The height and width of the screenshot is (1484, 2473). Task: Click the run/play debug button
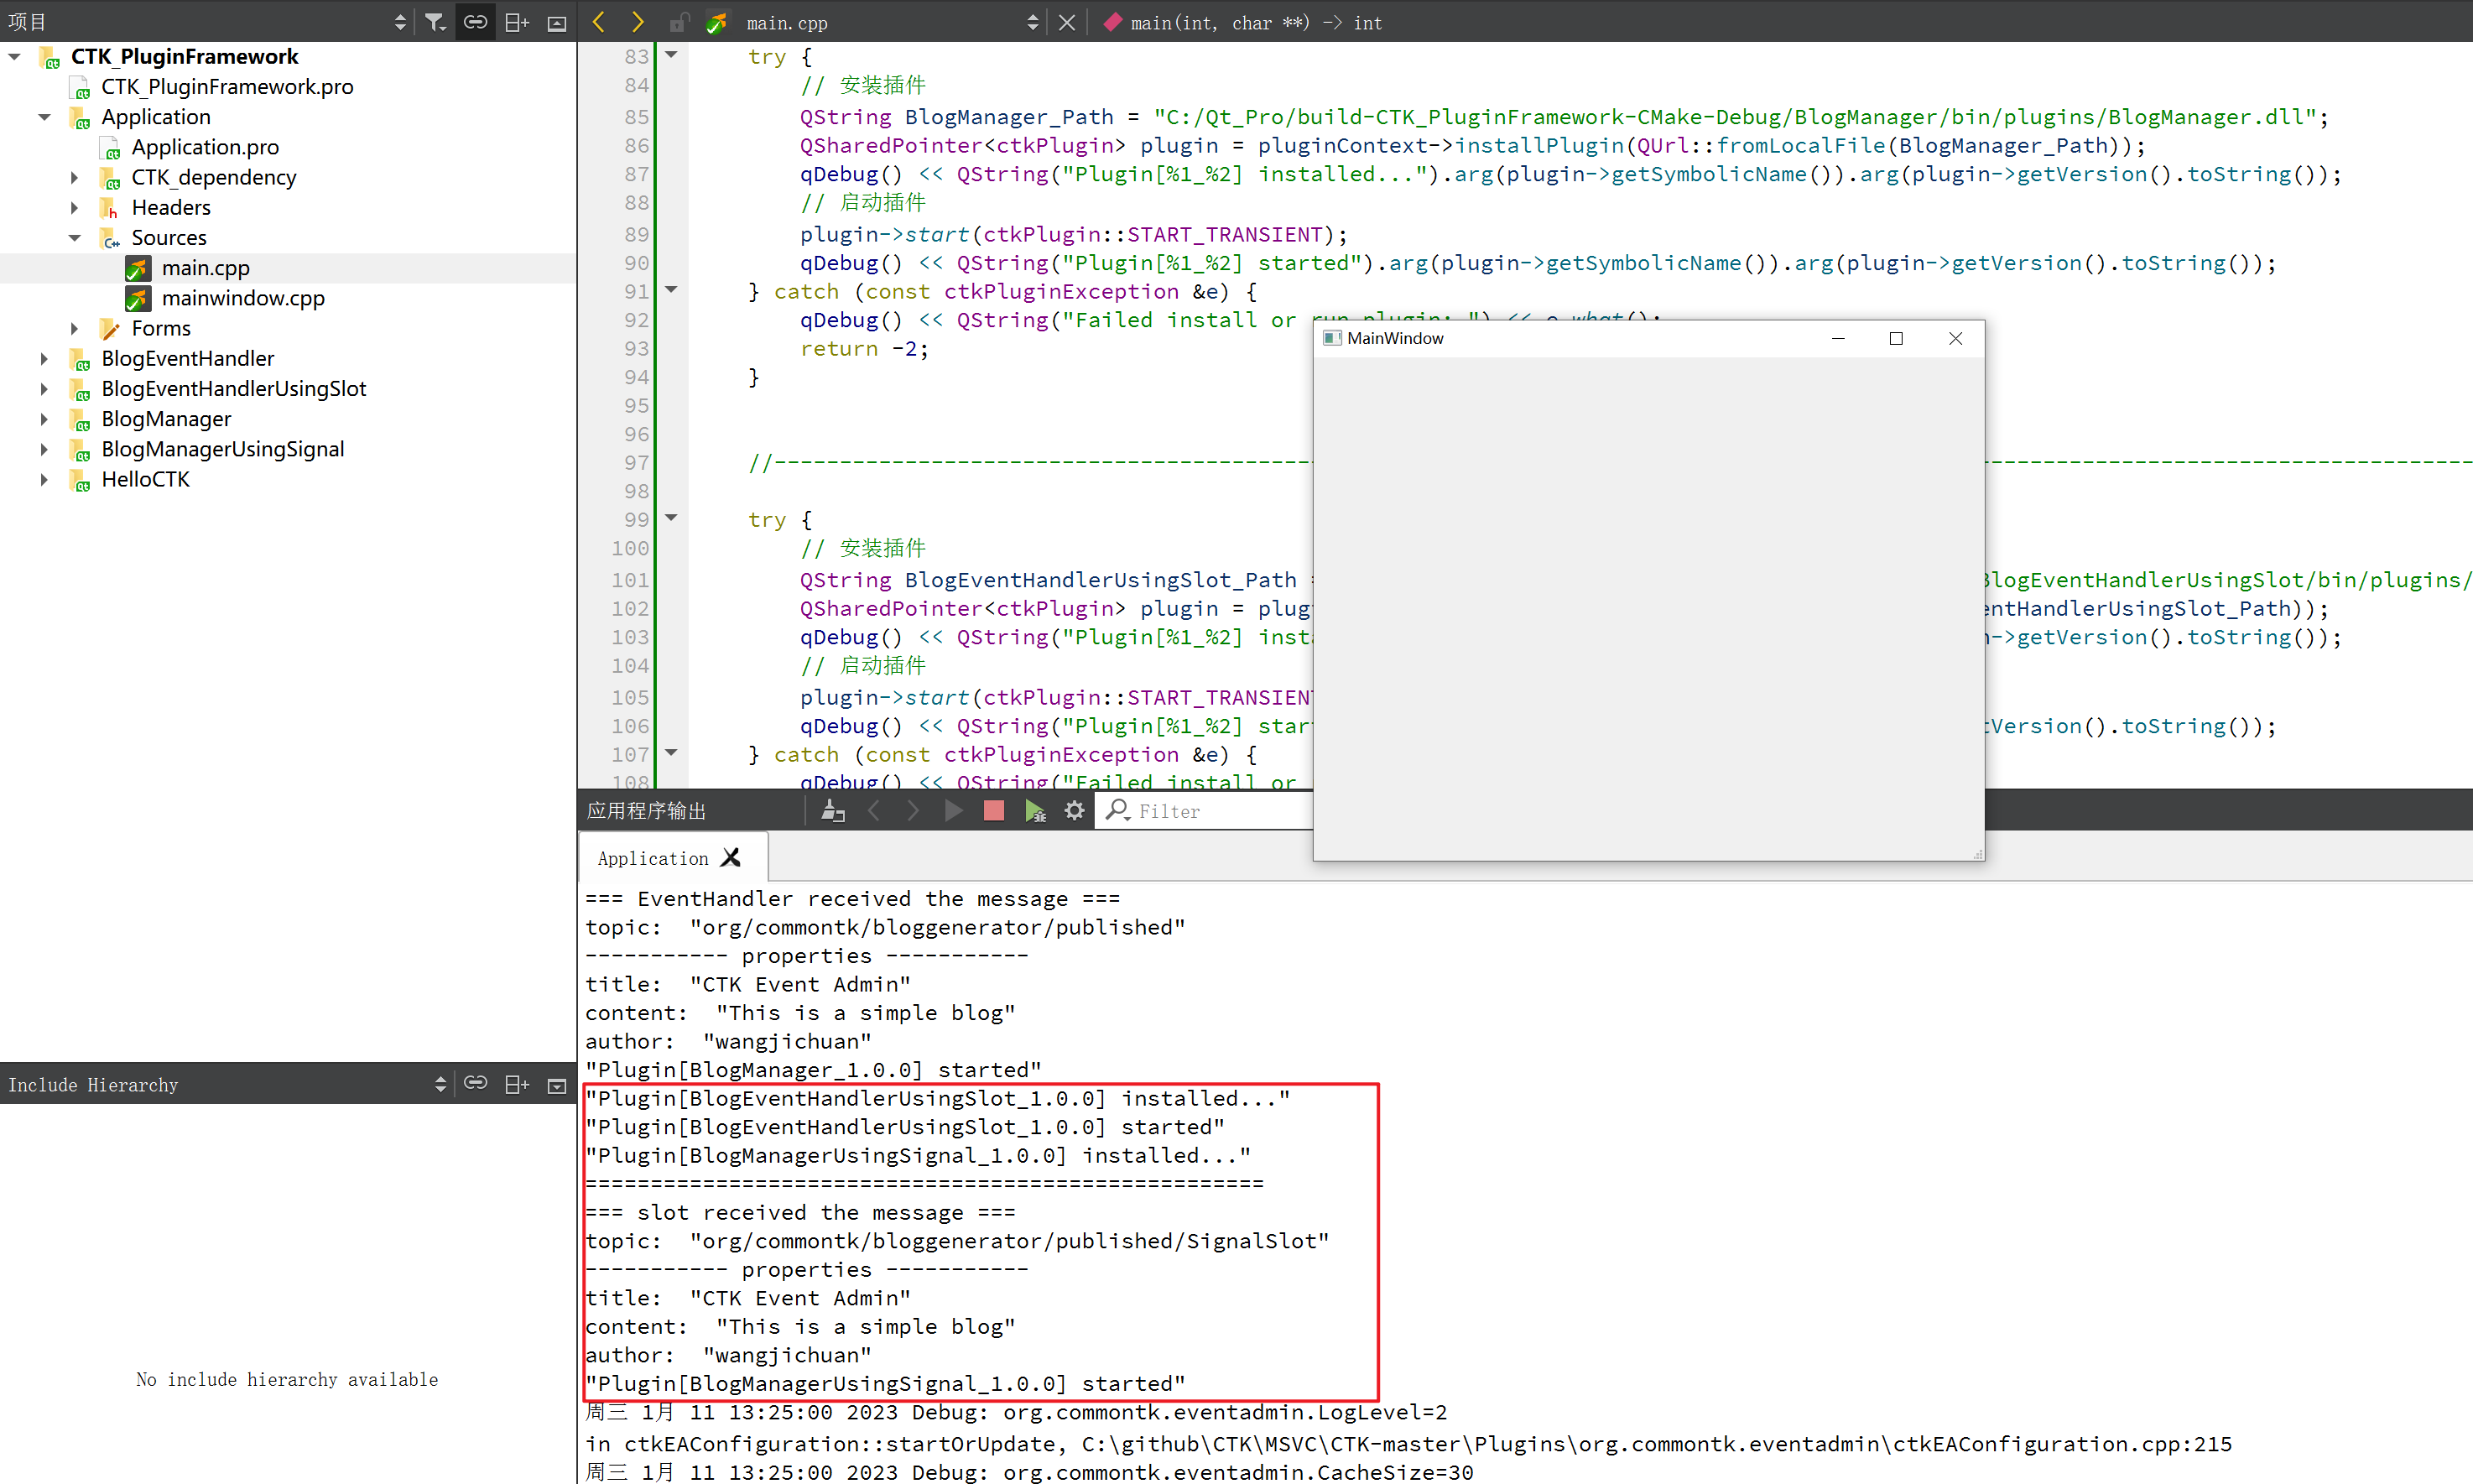tap(1033, 810)
